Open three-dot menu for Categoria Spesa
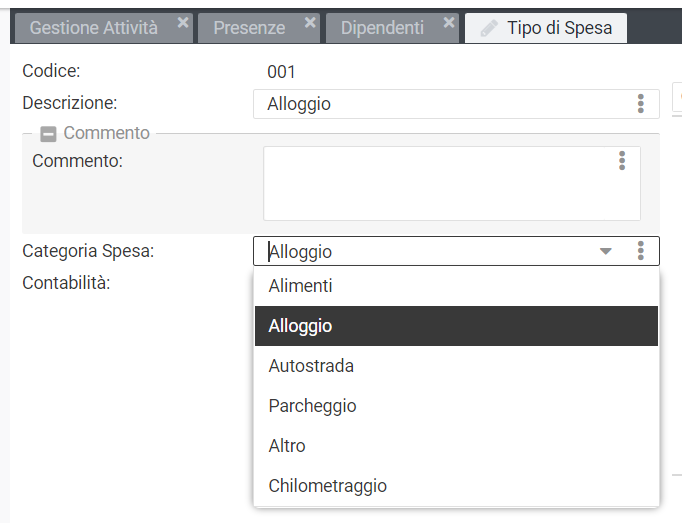Screen dimensions: 682x523 (641, 251)
